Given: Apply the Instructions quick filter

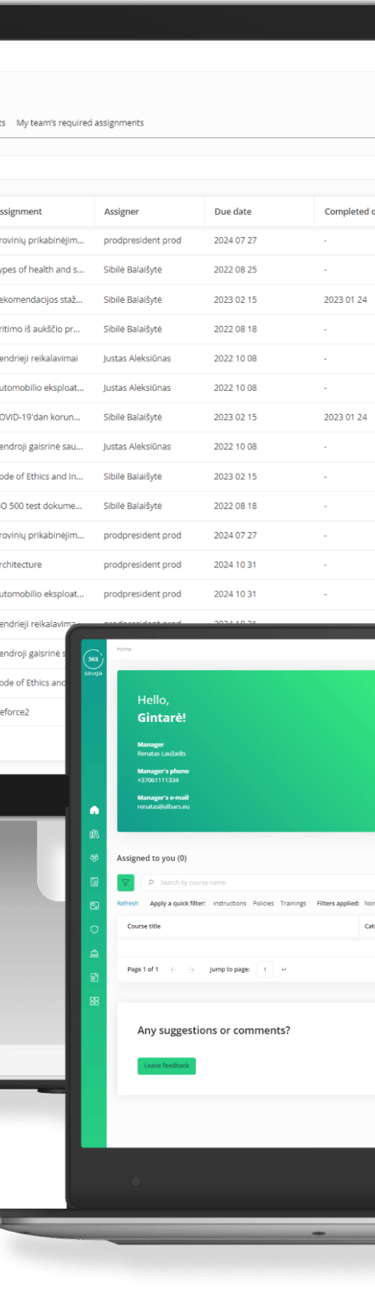Looking at the screenshot, I should tap(230, 903).
